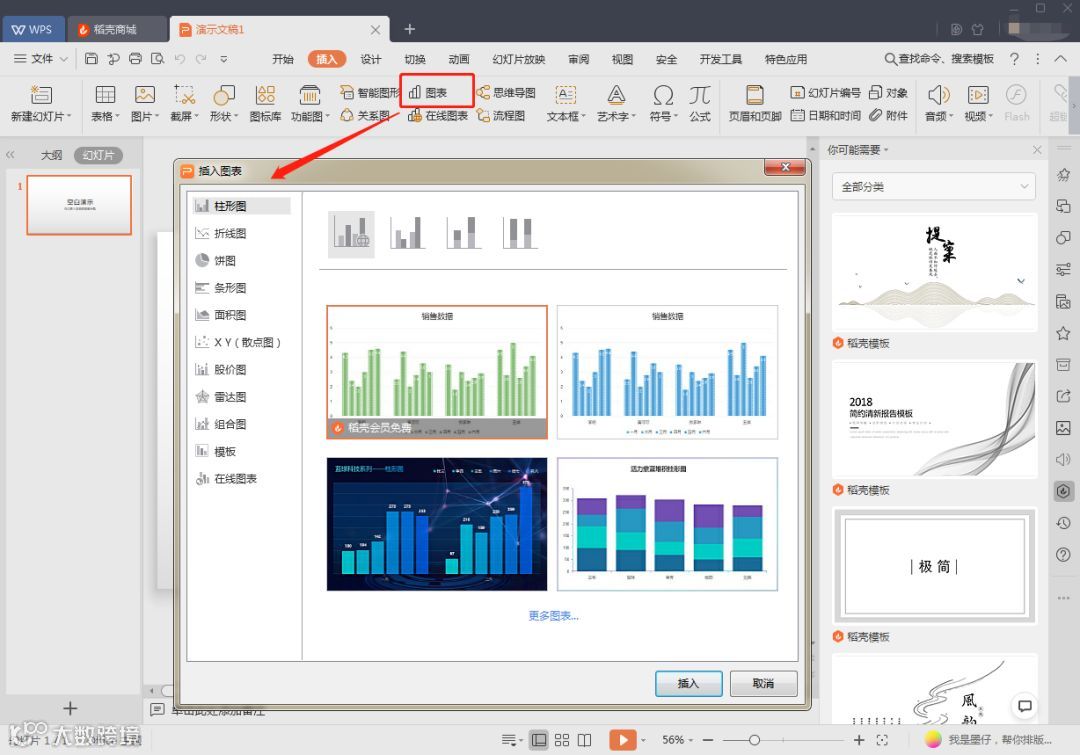
Task: Select the green 销售数据 column chart thumbnail
Action: (x=437, y=372)
